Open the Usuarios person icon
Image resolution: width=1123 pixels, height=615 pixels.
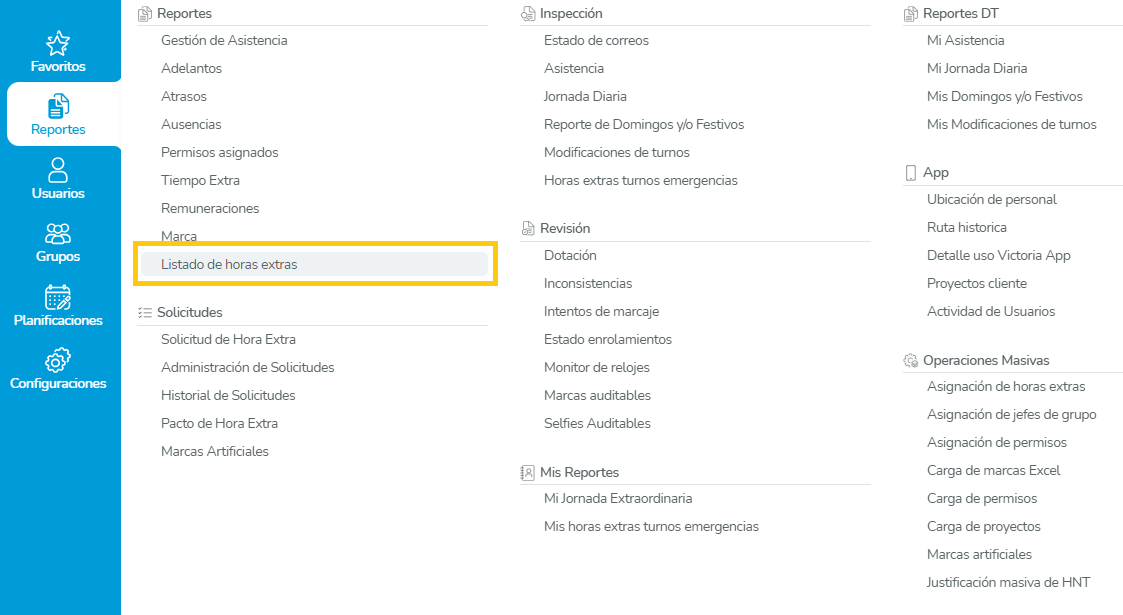pos(58,170)
